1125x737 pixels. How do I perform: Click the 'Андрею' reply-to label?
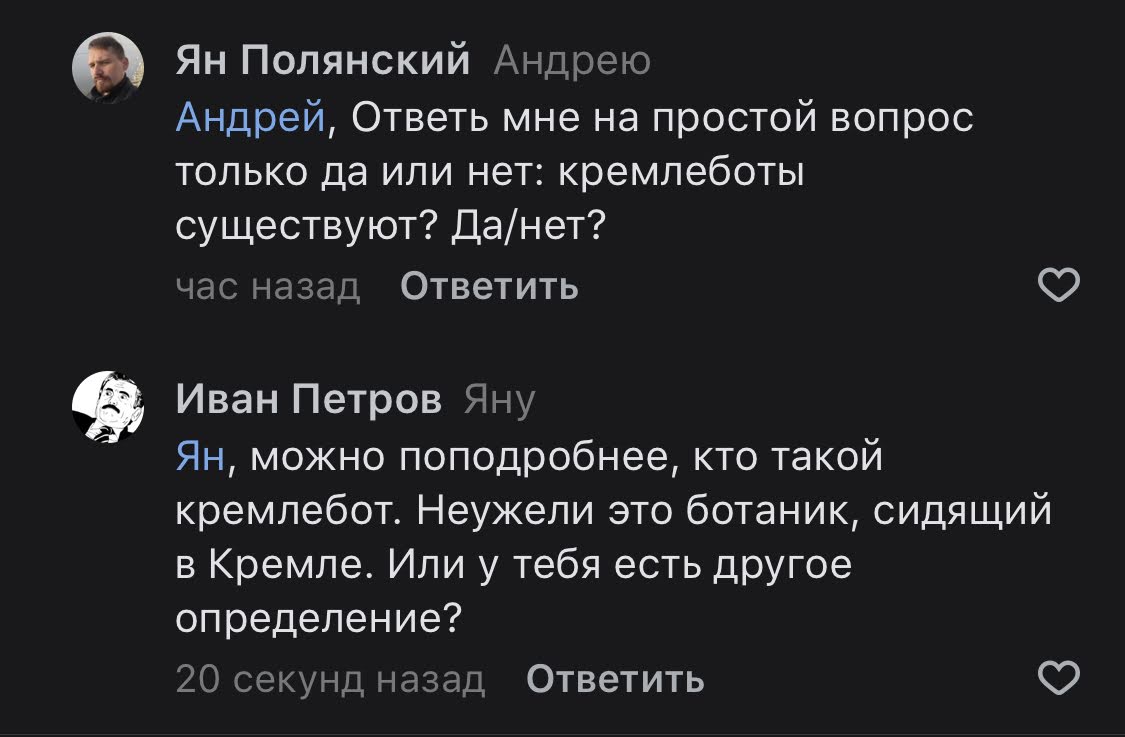[572, 62]
